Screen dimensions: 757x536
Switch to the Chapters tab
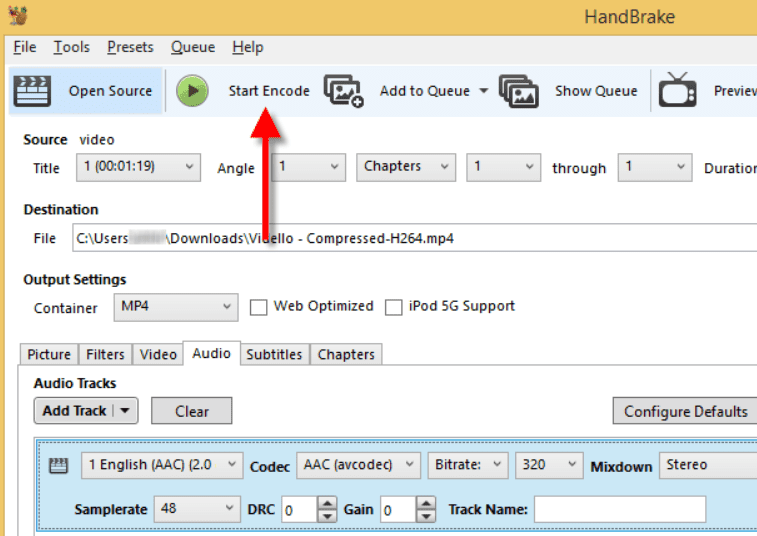pyautogui.click(x=346, y=354)
